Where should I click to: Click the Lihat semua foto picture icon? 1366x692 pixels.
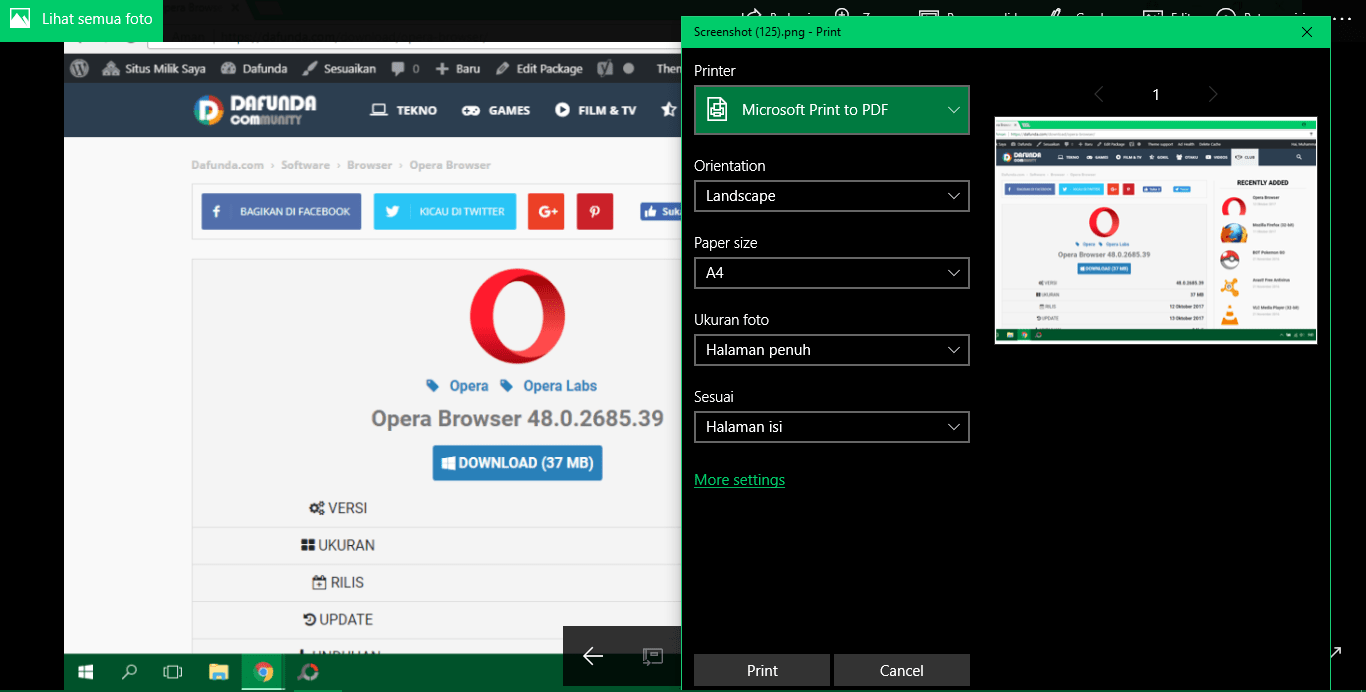pos(19,19)
